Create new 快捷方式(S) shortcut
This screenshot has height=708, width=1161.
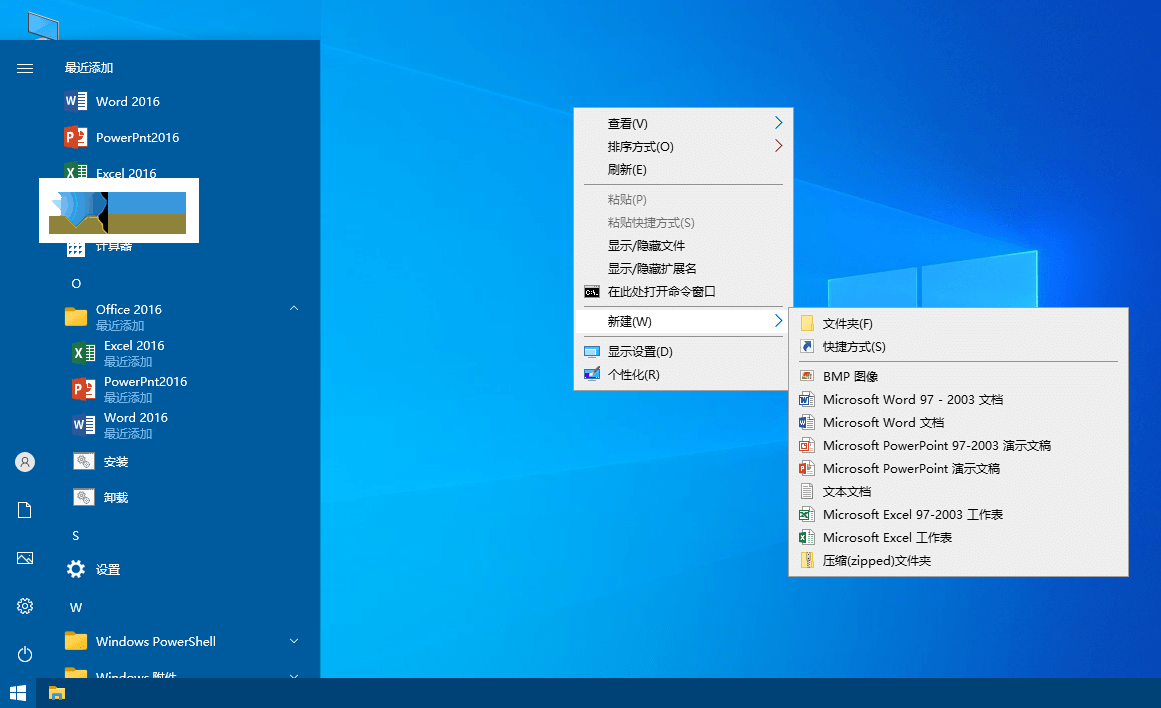pyautogui.click(x=958, y=347)
